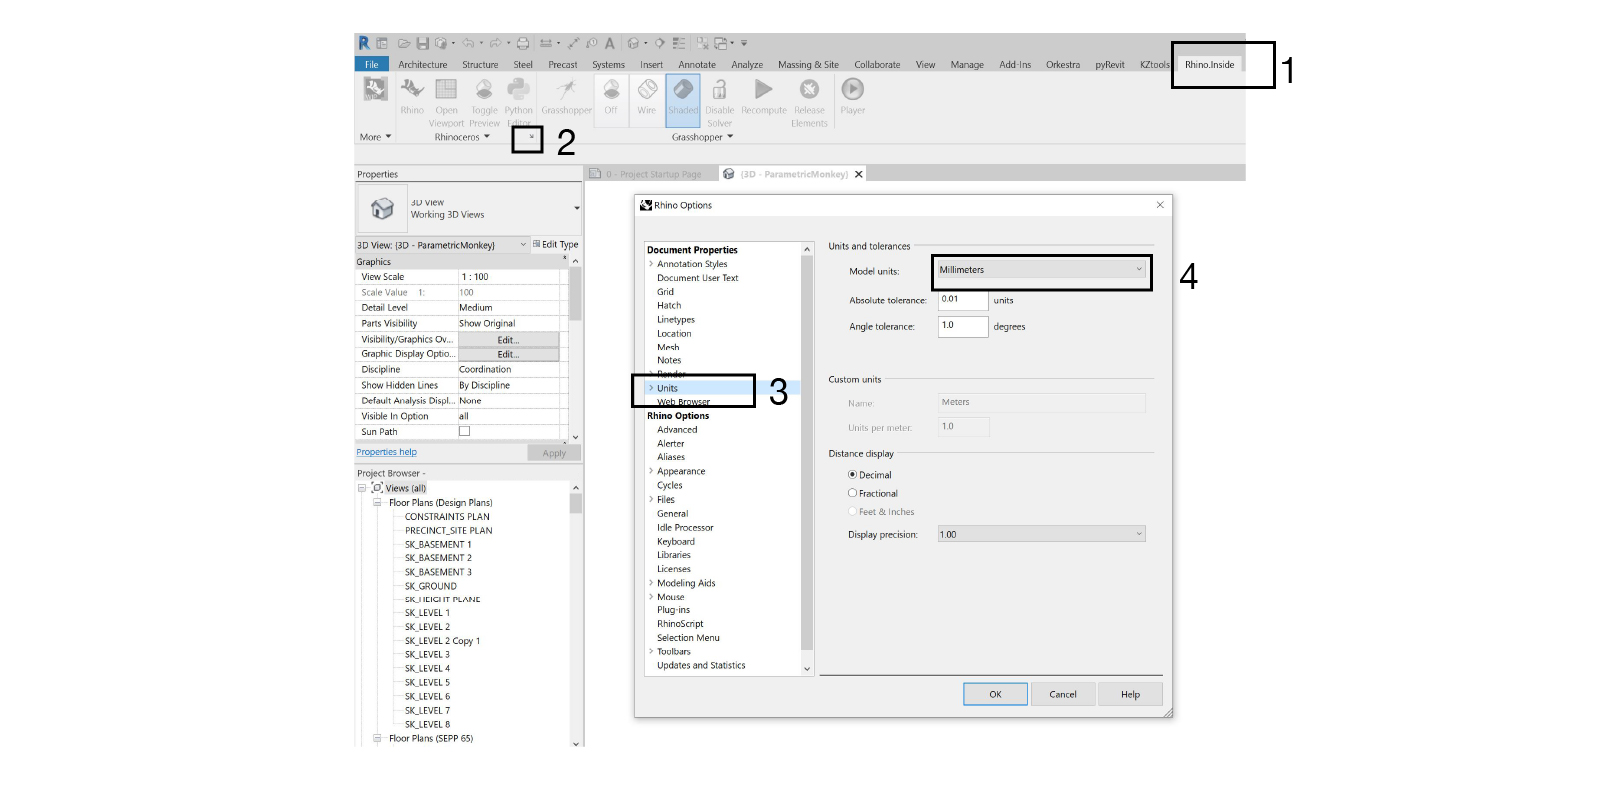
Task: Launch Rhino from the ribbon icon
Action: (412, 92)
